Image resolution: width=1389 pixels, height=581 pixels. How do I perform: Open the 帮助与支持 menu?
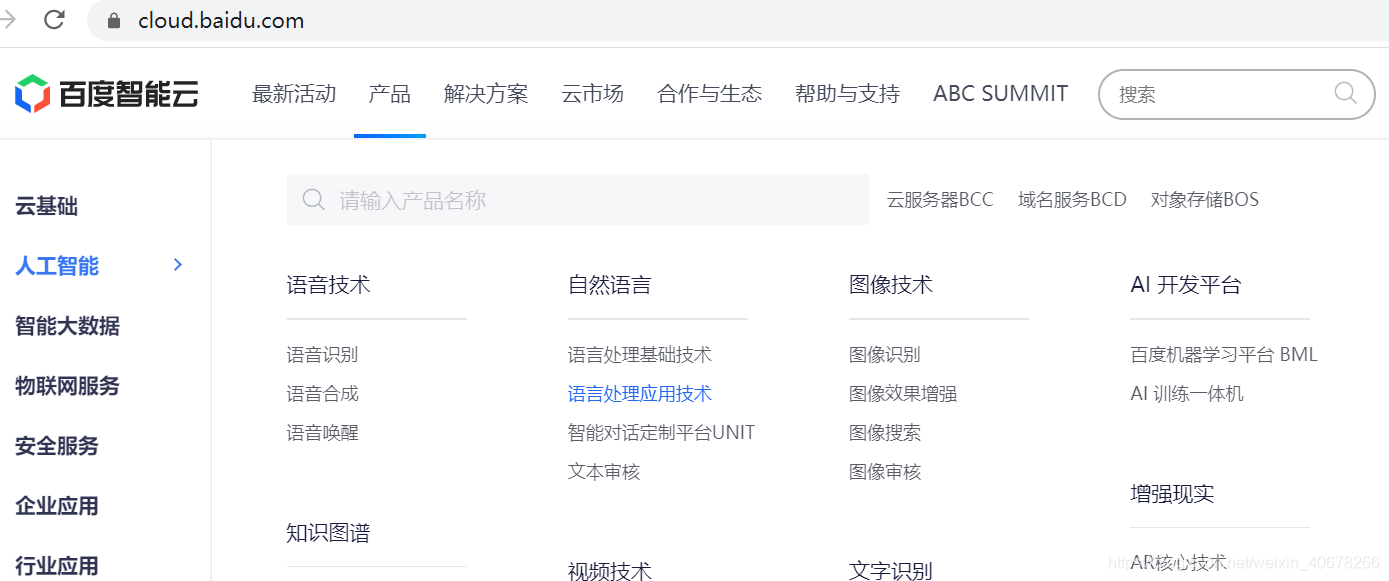coord(847,94)
